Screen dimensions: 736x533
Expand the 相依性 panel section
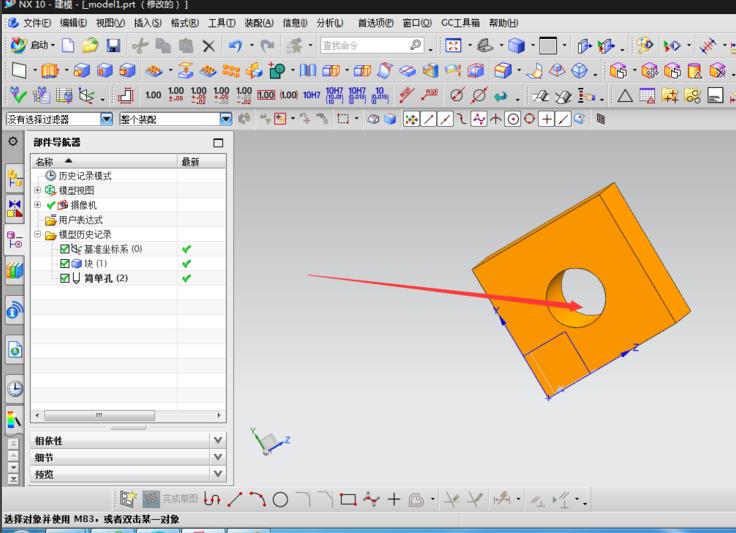point(218,440)
